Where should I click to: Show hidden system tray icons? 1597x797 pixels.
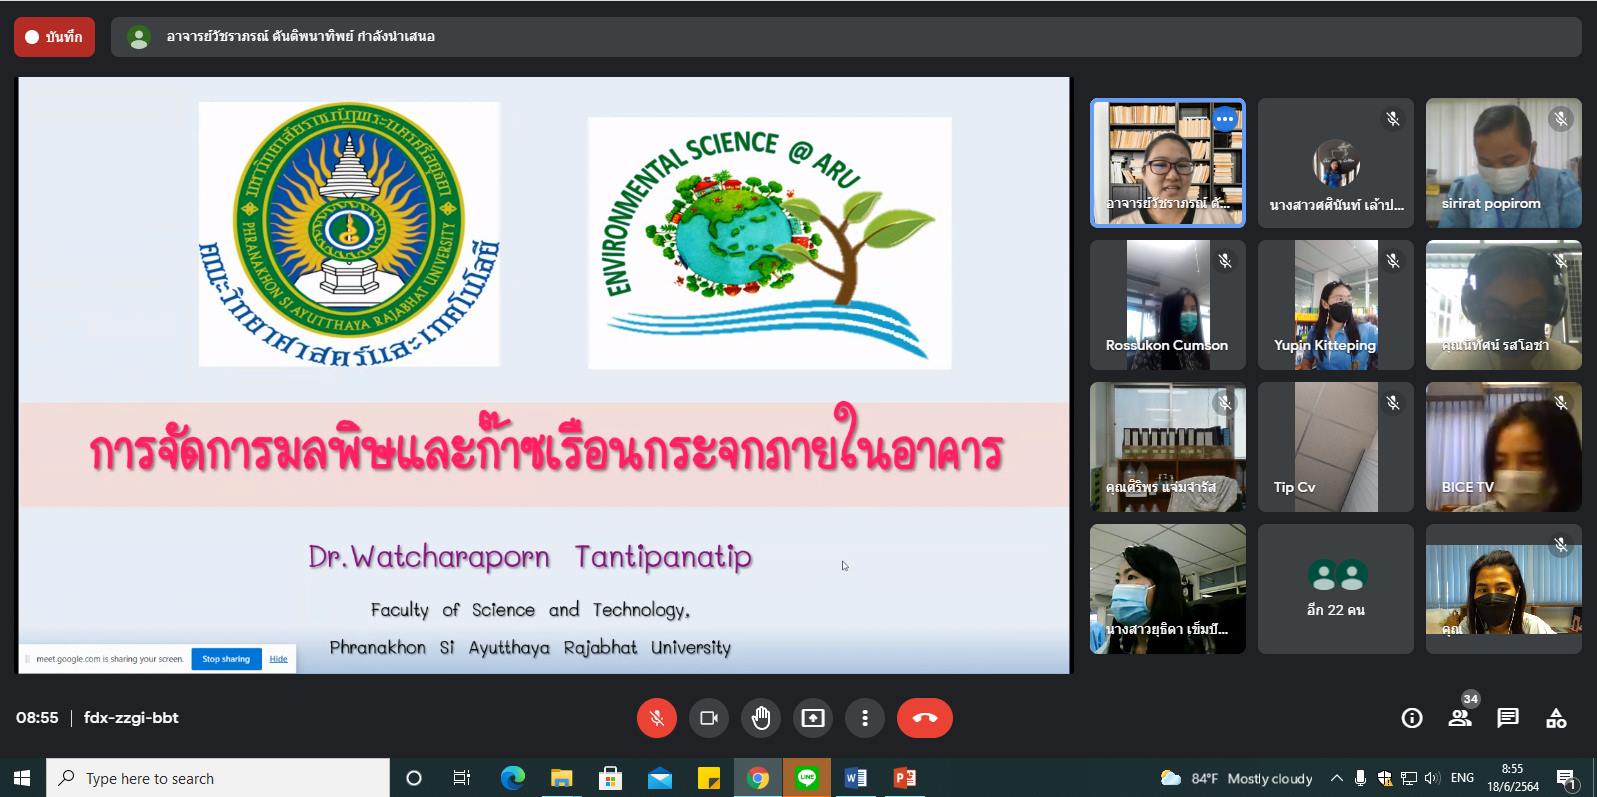(x=1337, y=778)
